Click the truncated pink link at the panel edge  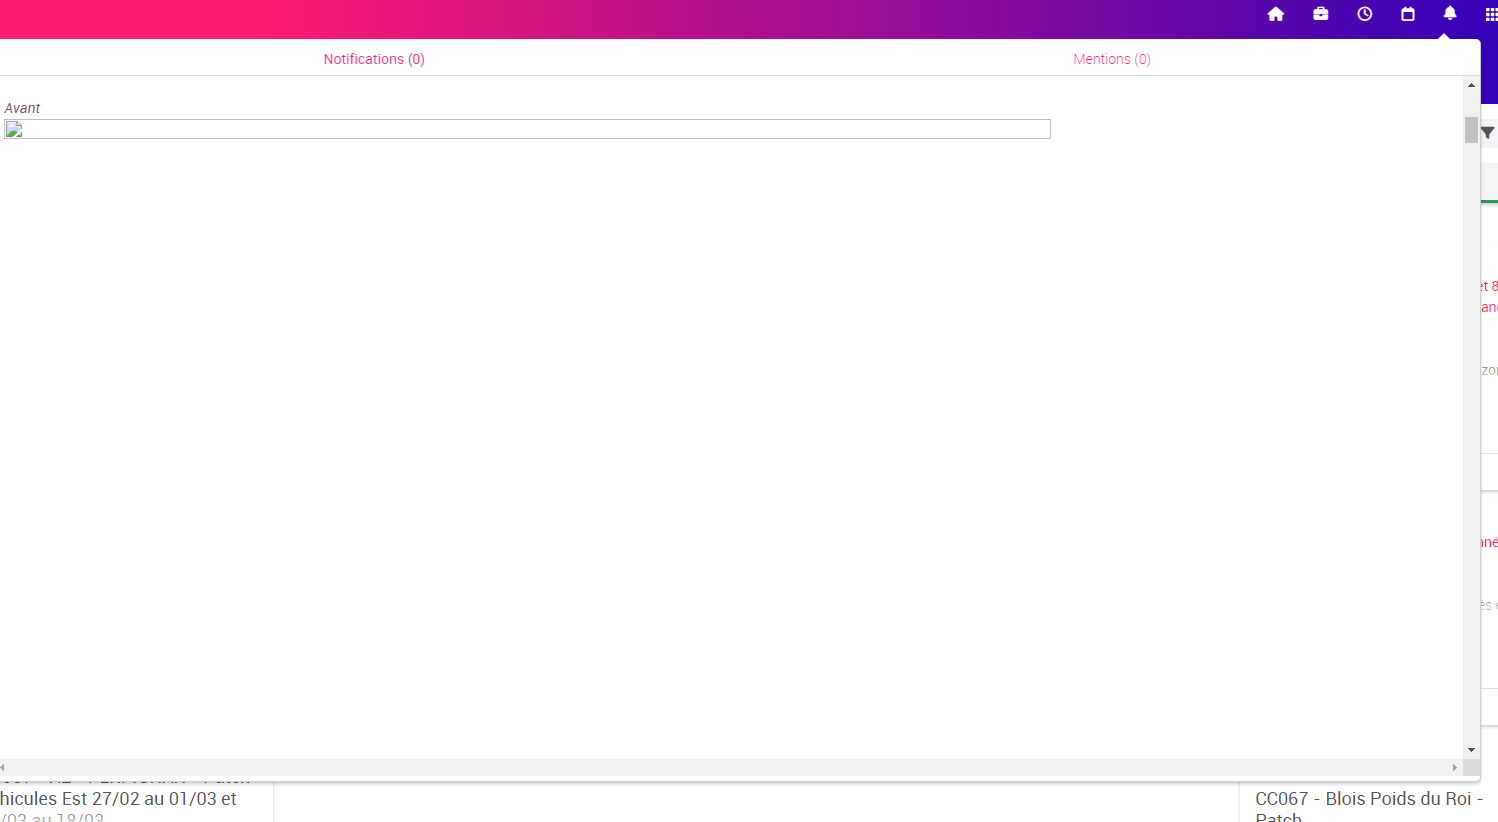pos(1489,296)
